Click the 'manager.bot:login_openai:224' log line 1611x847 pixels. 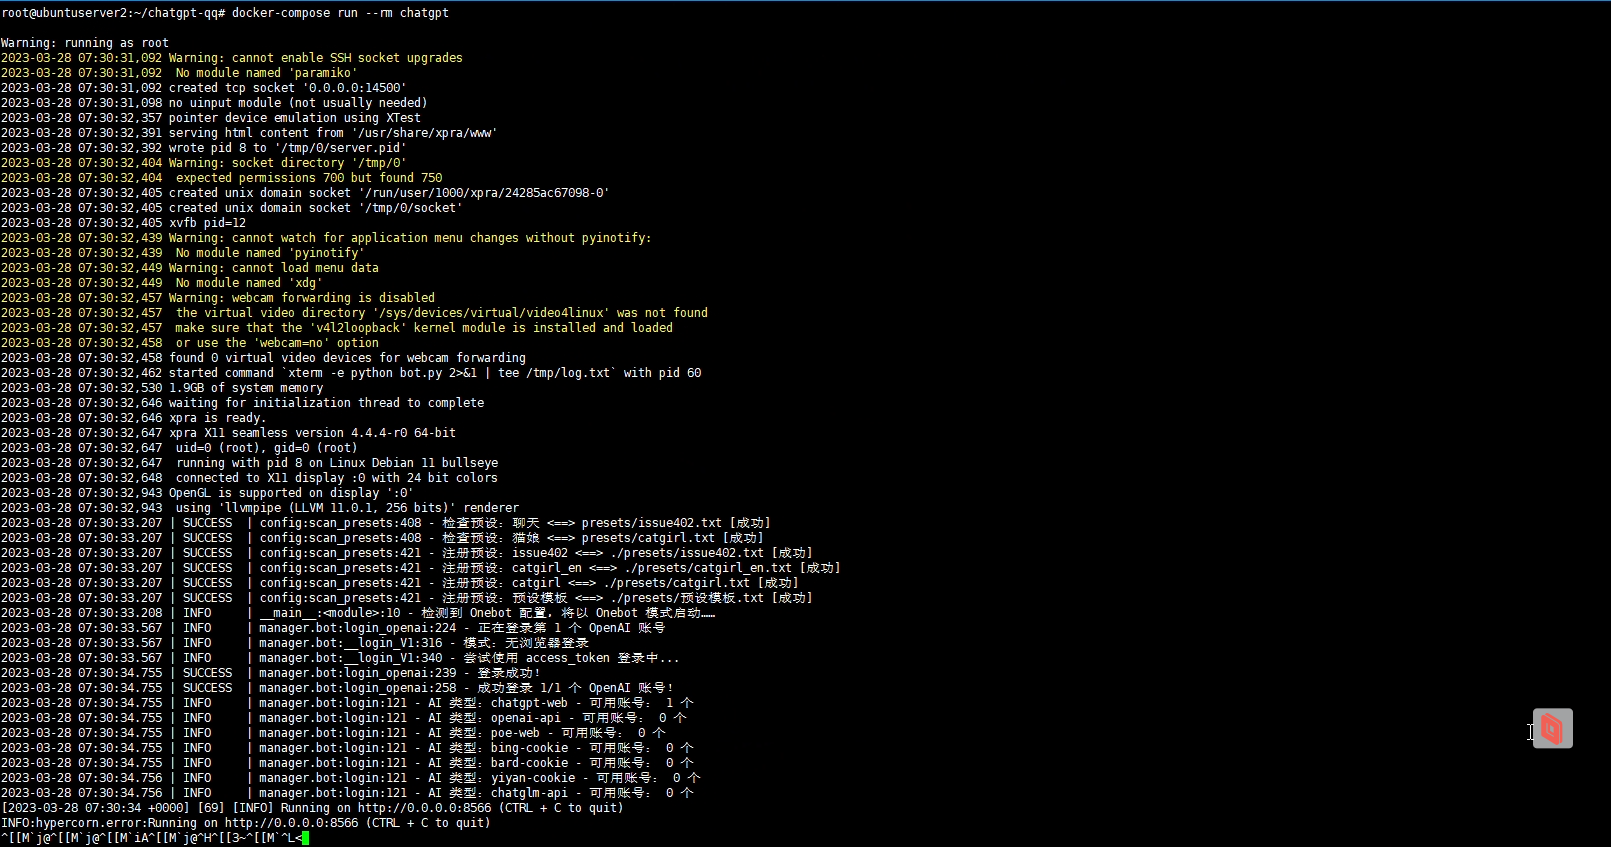333,628
